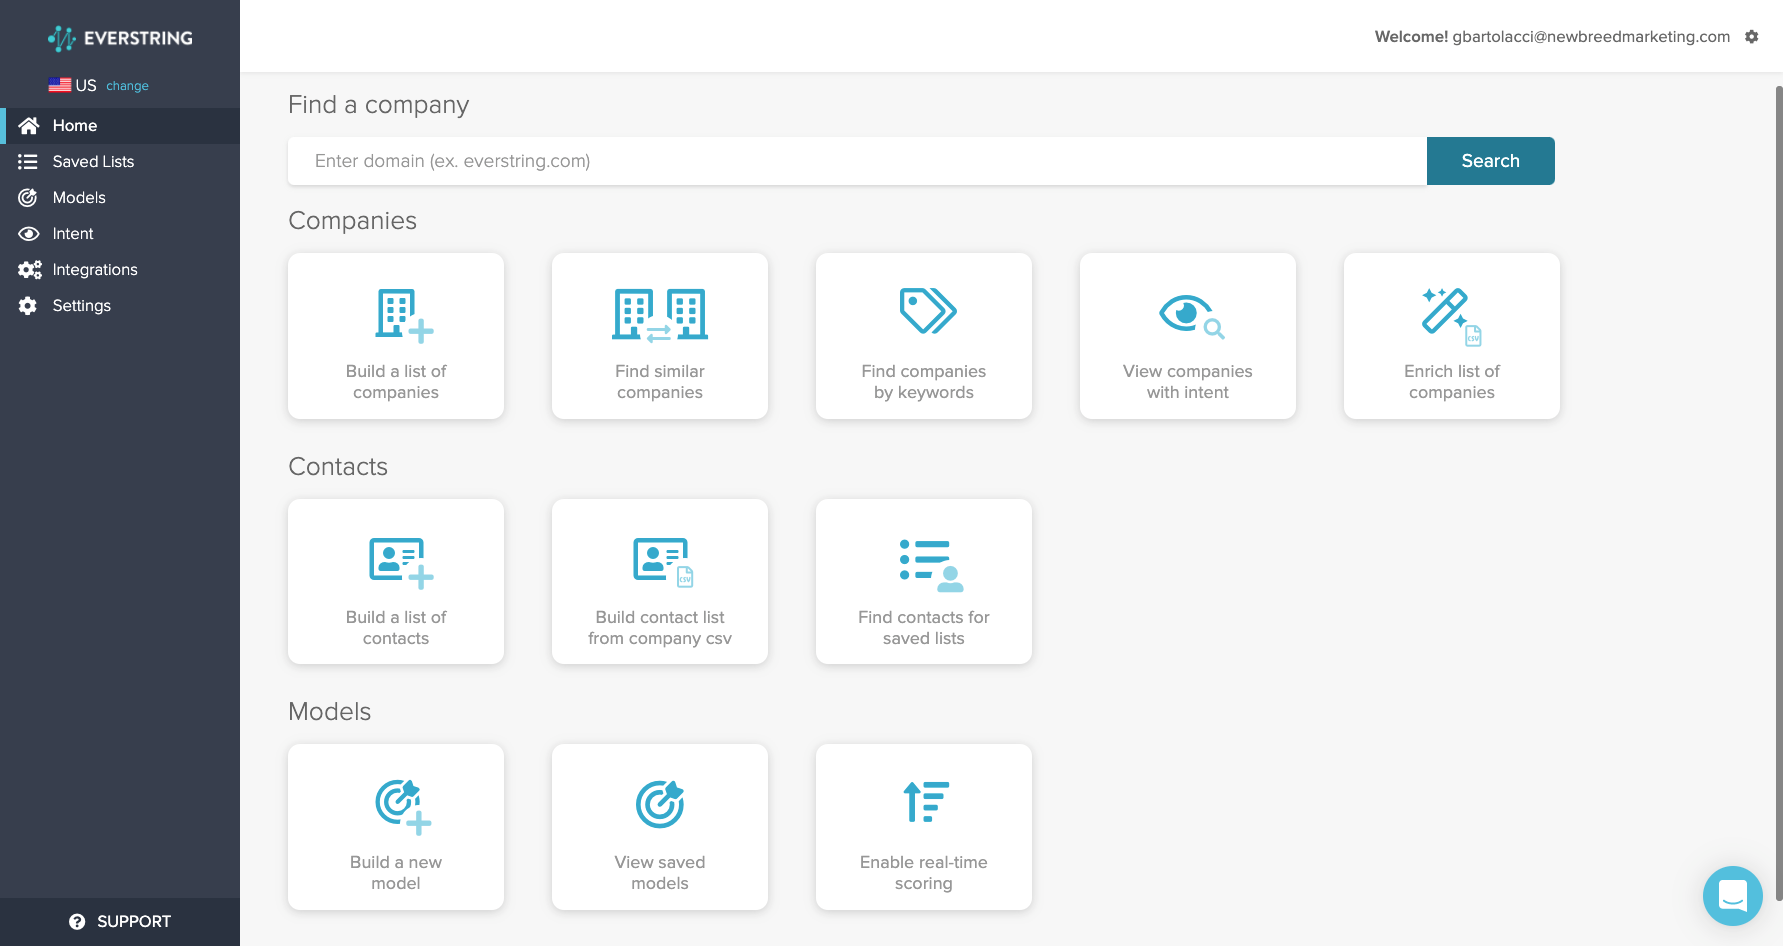Screen dimensions: 1783x946
Task: Open Build contact list from company csv
Action: pos(660,582)
